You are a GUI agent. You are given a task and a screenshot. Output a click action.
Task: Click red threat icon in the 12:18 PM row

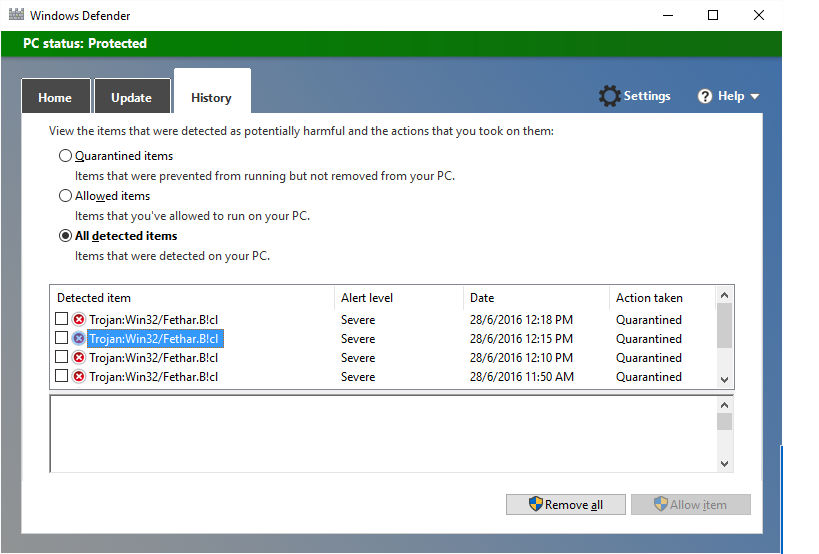tap(79, 319)
